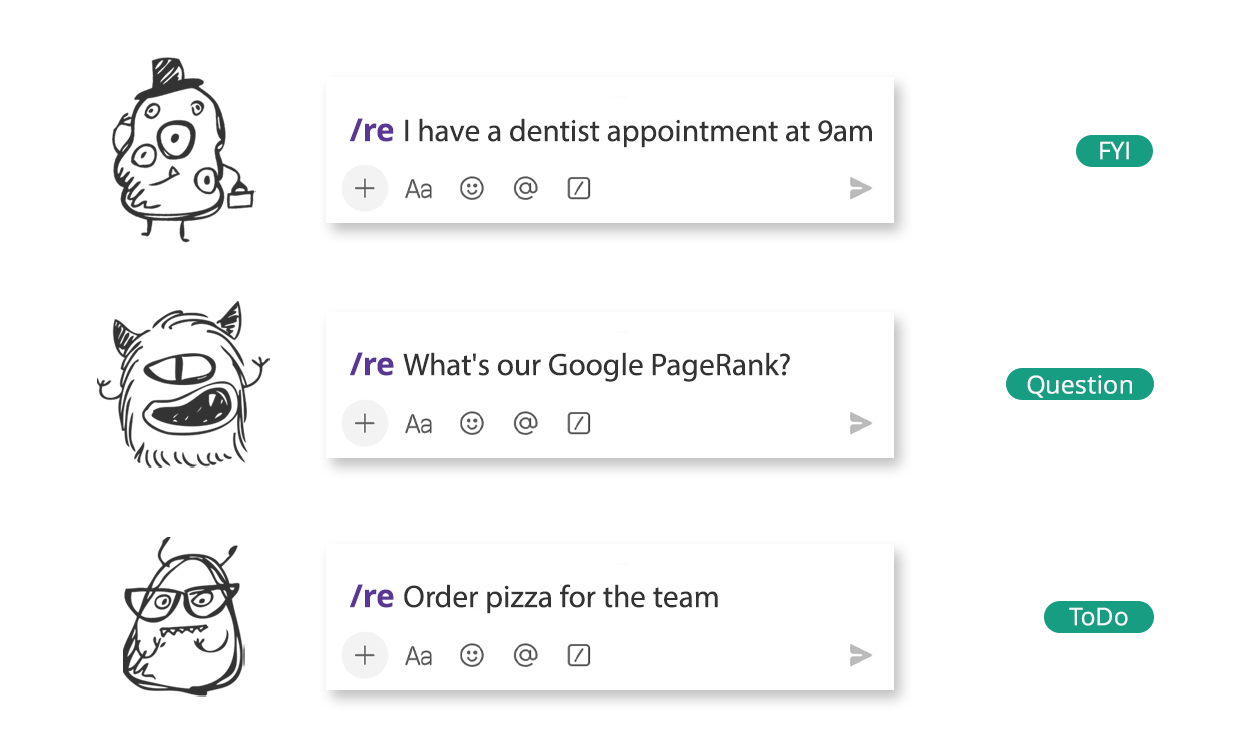Click the dentist appointment message text field
The height and width of the screenshot is (754, 1250).
(x=637, y=131)
